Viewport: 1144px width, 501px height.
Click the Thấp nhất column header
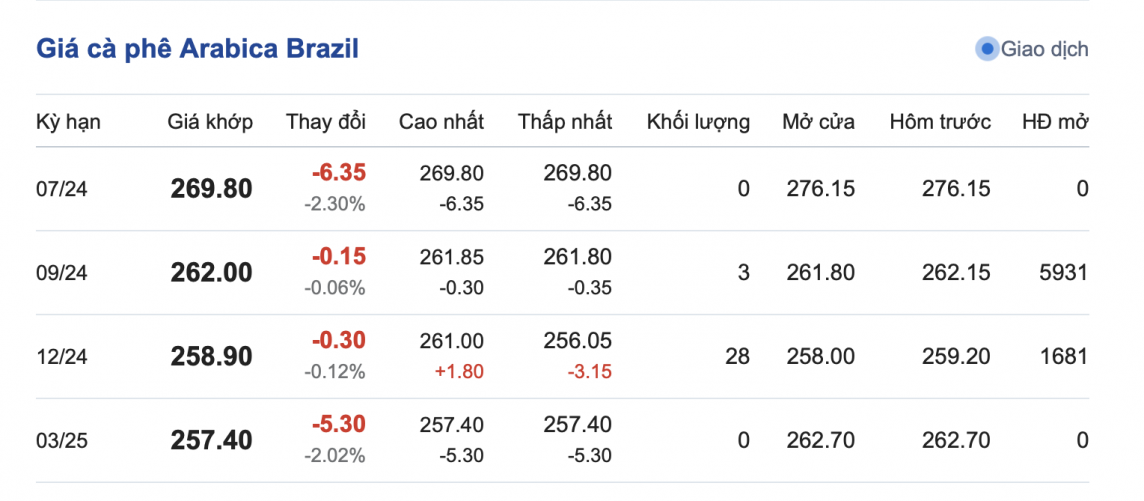(565, 122)
